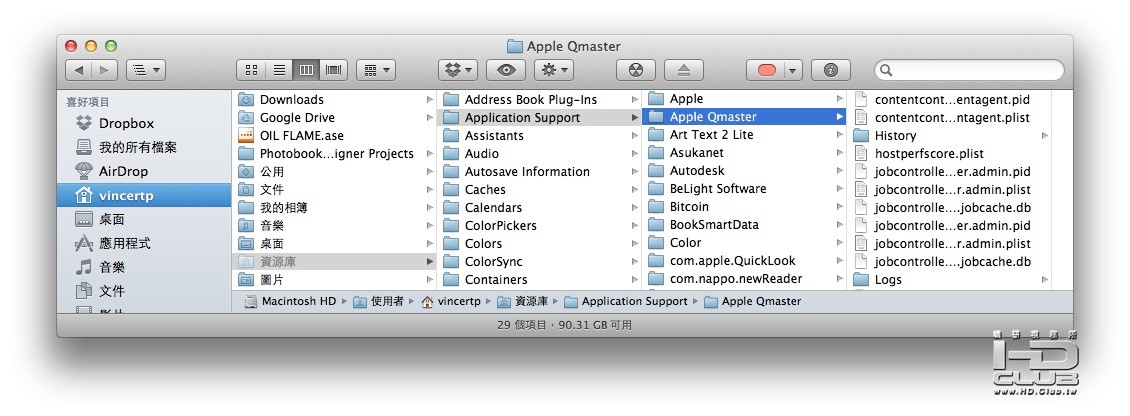Click the Quick Look eye icon

[x=506, y=70]
